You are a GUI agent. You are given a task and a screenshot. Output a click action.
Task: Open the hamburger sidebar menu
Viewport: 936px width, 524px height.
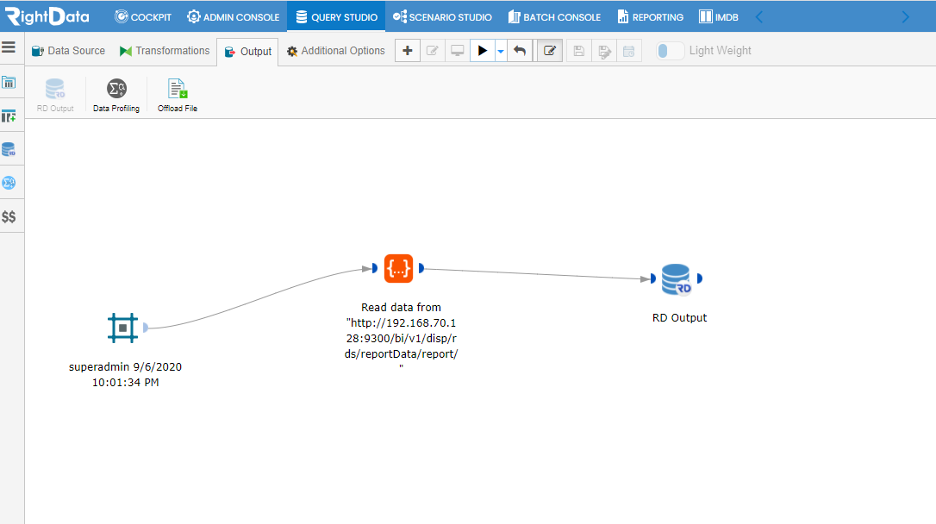tap(9, 47)
